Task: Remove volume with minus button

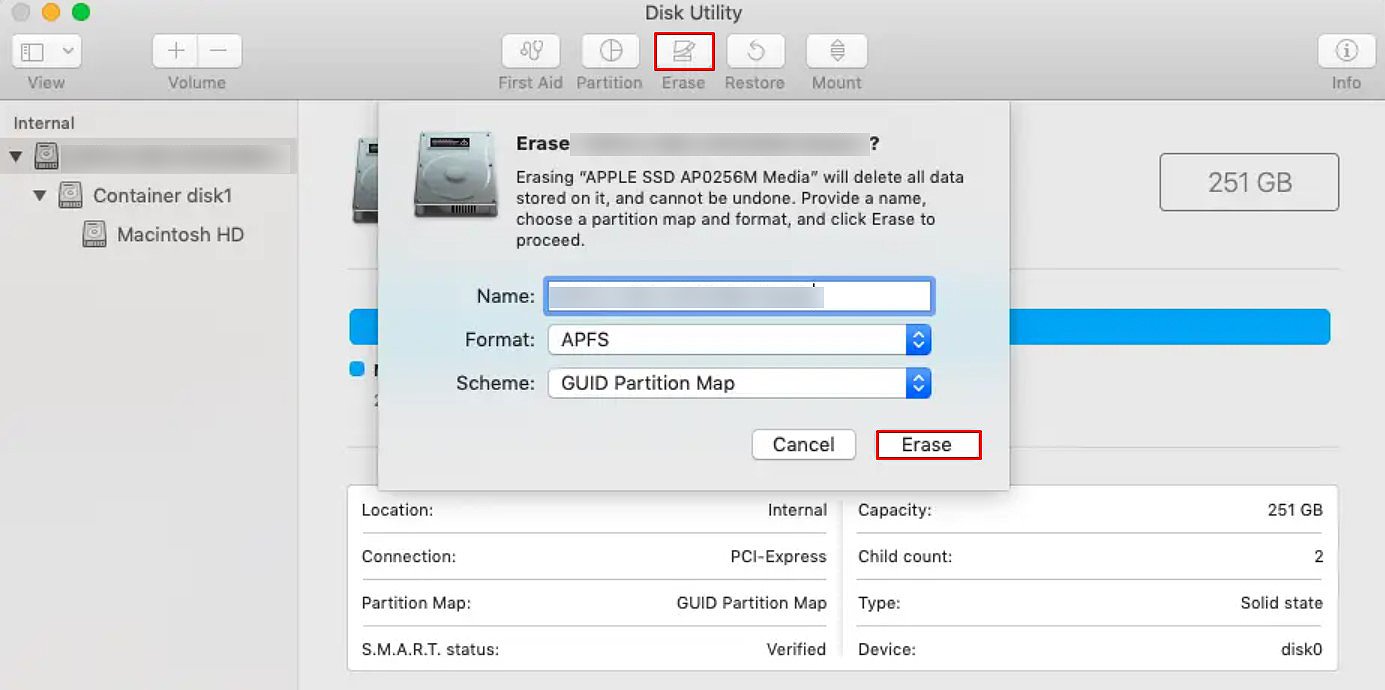Action: (220, 51)
